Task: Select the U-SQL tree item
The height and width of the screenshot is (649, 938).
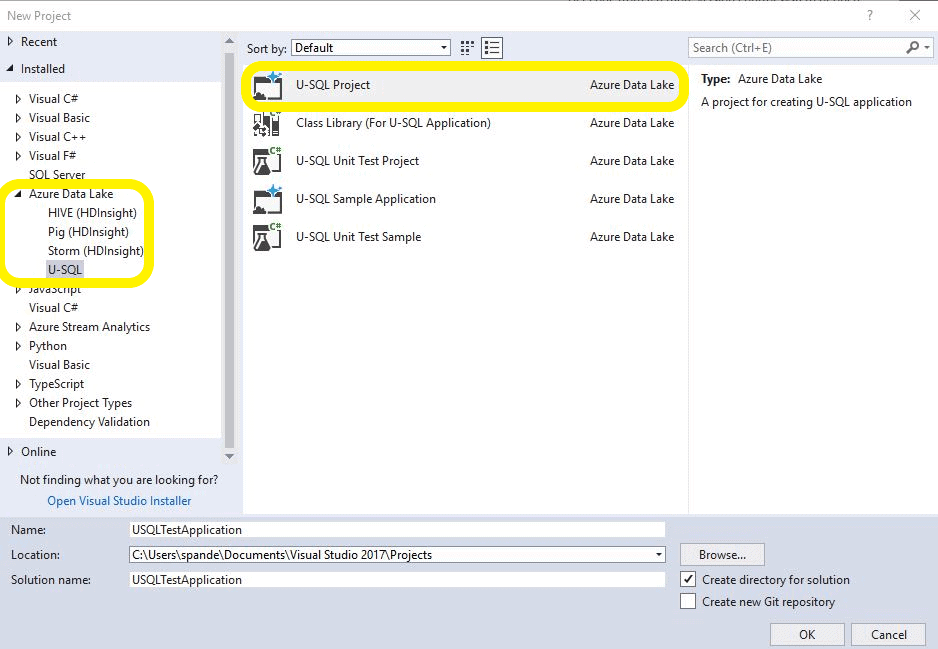Action: (x=65, y=270)
